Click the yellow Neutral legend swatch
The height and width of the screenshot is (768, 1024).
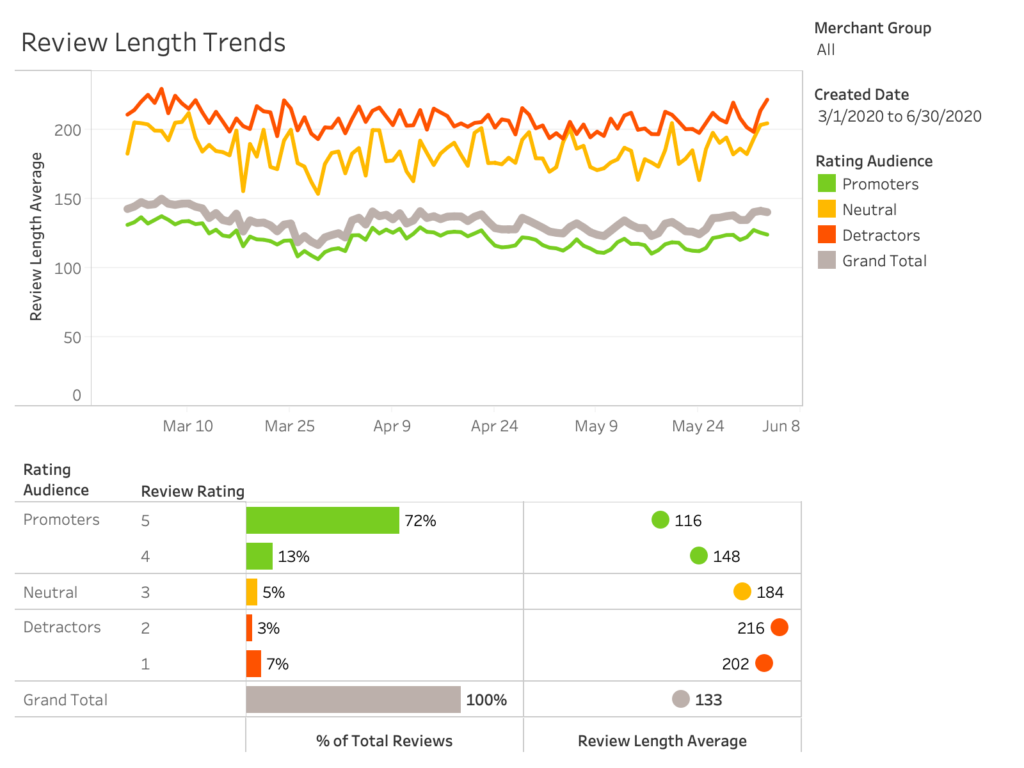pyautogui.click(x=827, y=210)
